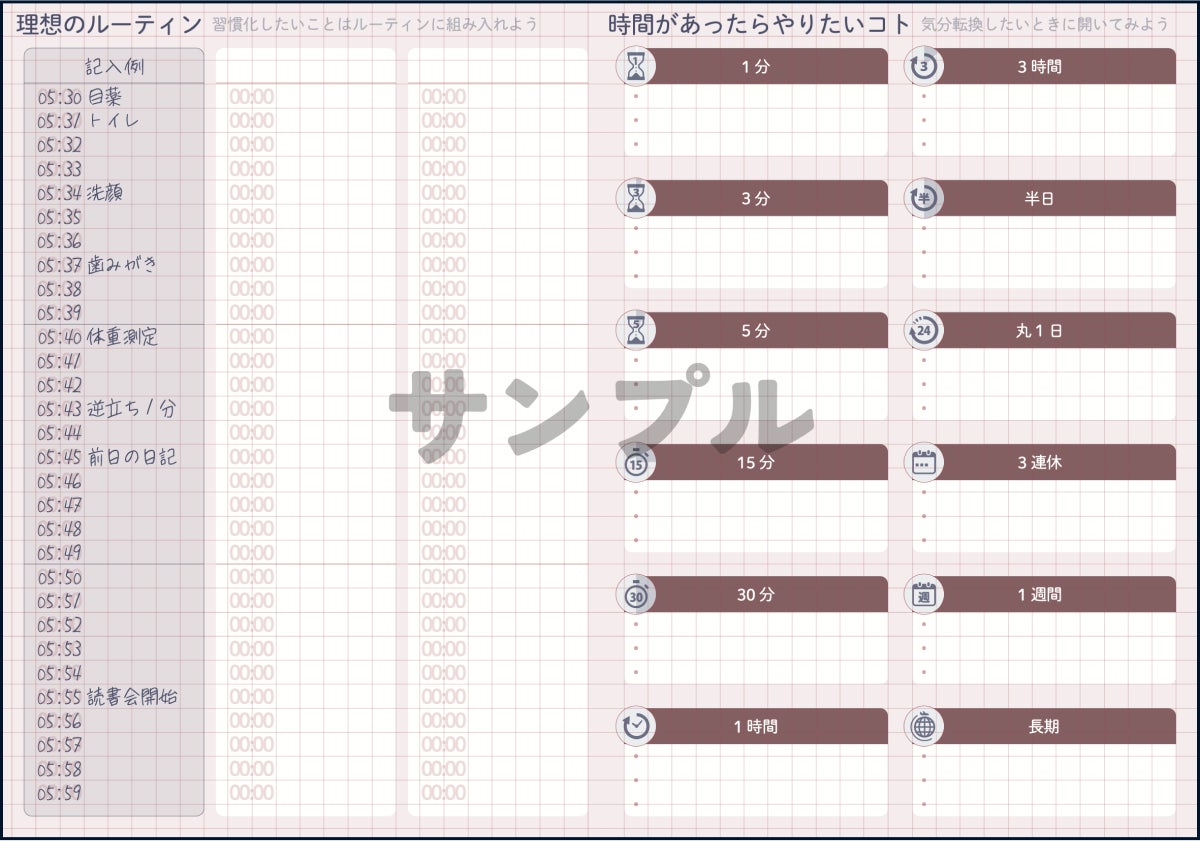Screen dimensions: 1200x841
Task: Select the 05:43 逆立ち1分 row
Action: (114, 409)
